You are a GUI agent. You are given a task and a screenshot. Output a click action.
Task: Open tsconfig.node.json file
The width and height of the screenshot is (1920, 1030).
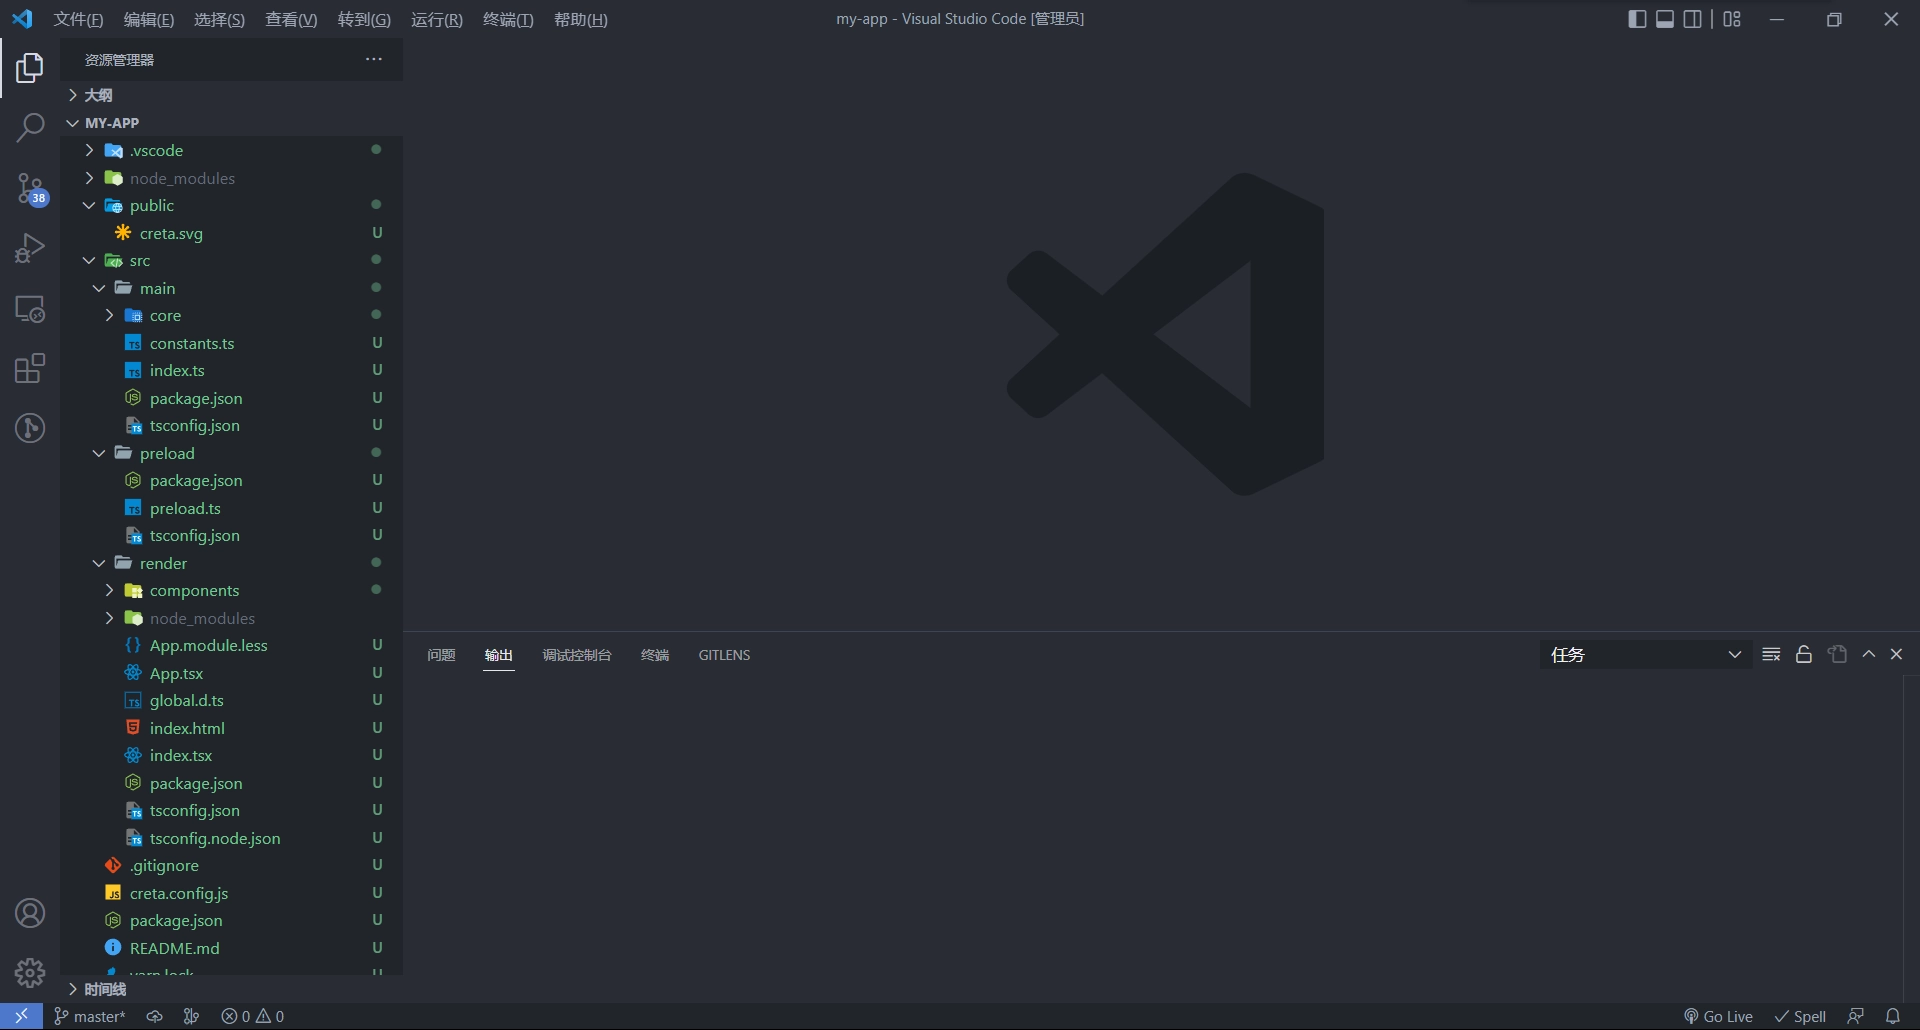pyautogui.click(x=232, y=838)
